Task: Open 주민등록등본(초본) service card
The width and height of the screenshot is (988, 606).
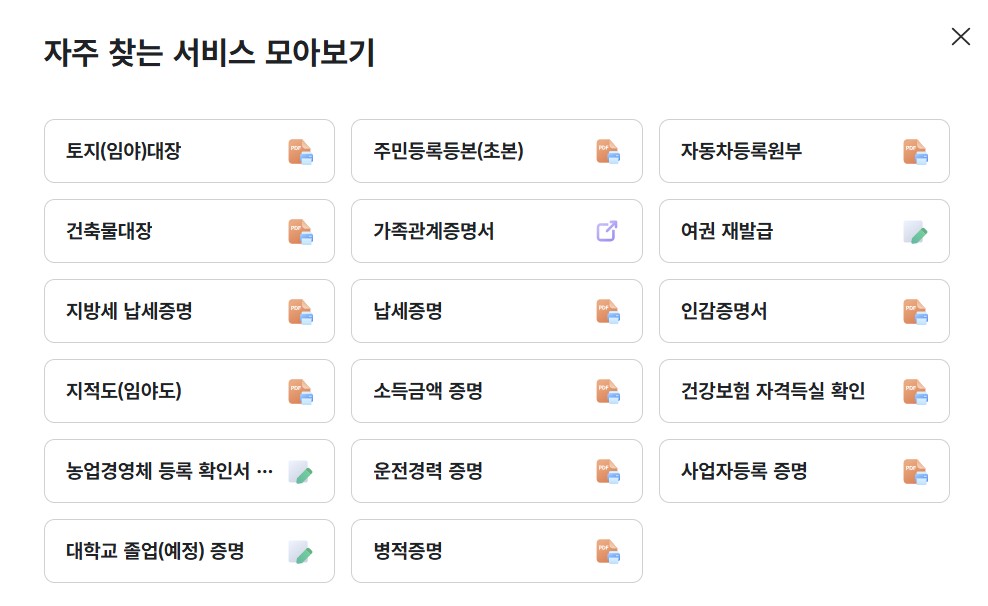Action: [x=496, y=151]
